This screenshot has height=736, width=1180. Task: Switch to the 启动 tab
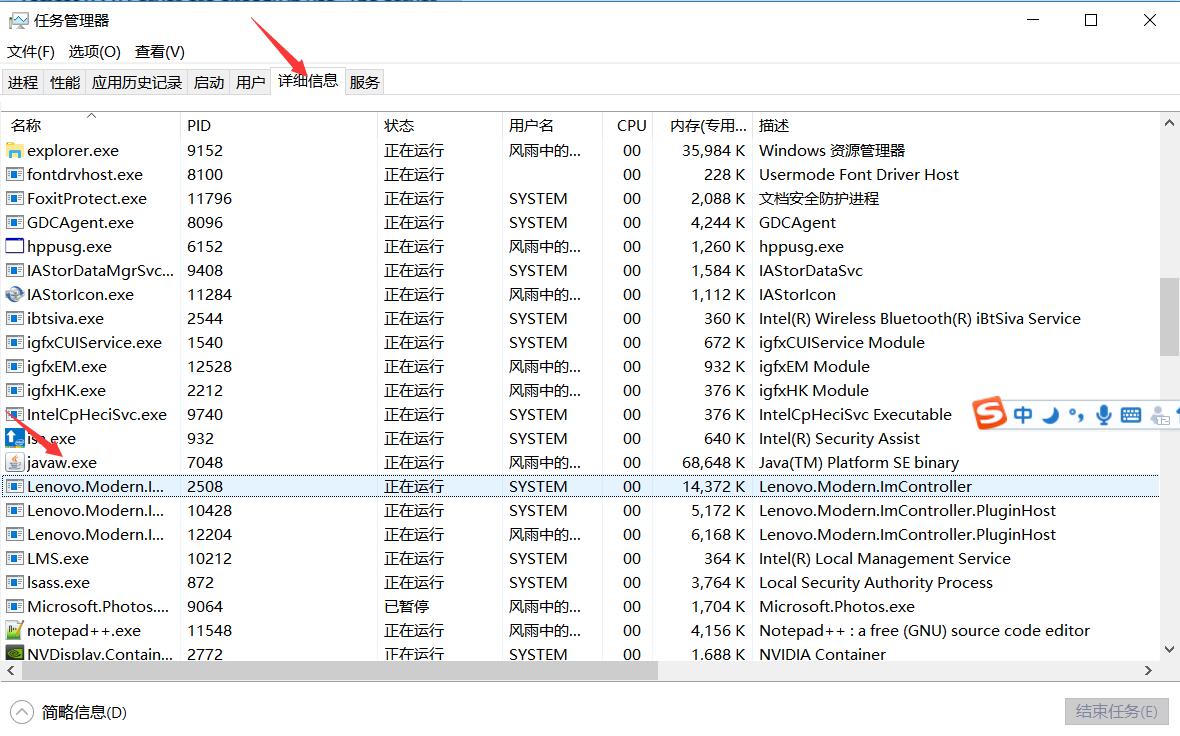208,82
